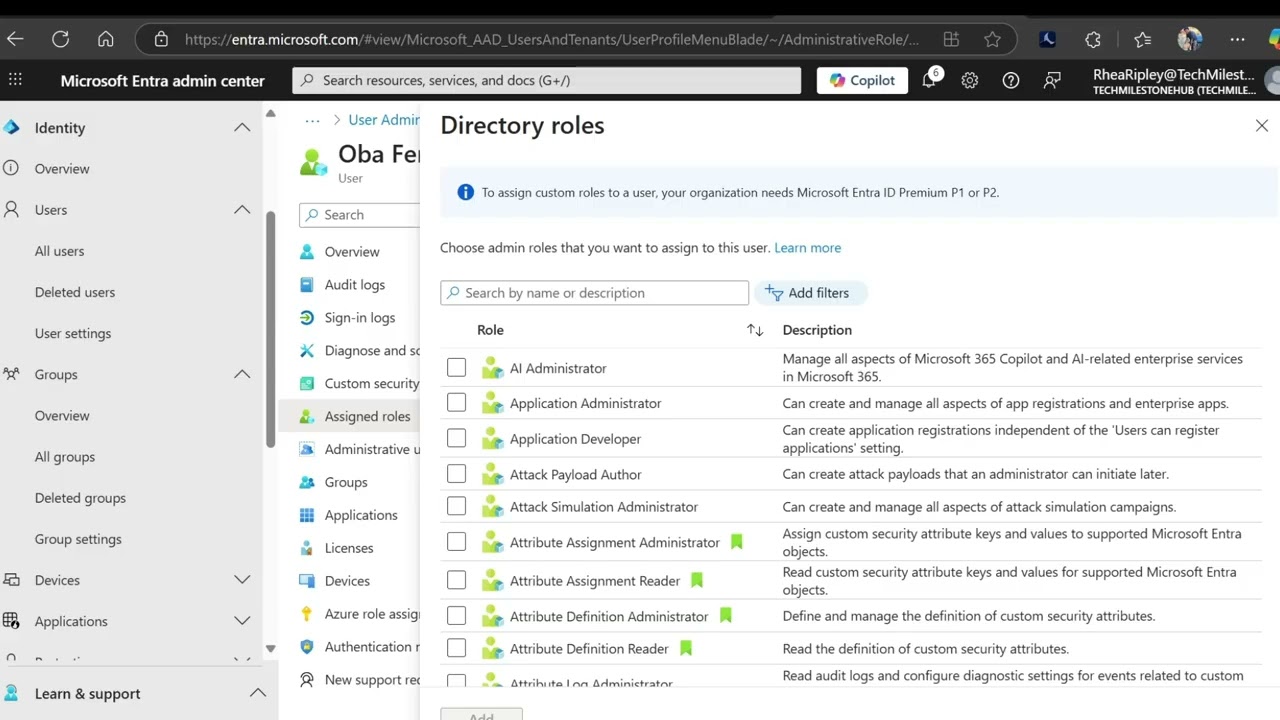The height and width of the screenshot is (720, 1280).
Task: Click the Attack Payload Author role icon
Action: [492, 474]
